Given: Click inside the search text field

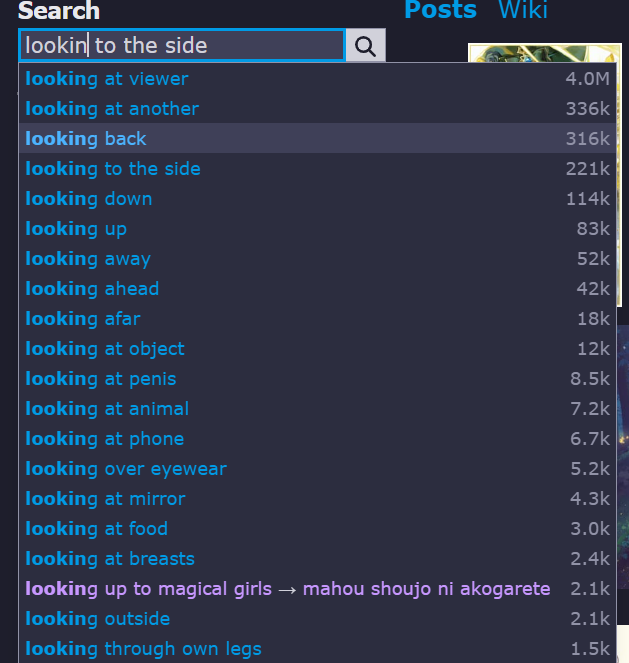Looking at the screenshot, I should tap(182, 45).
